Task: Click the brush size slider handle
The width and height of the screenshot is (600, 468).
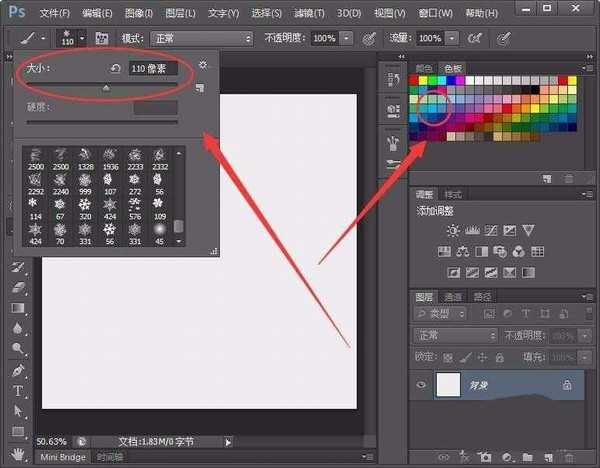Action: click(107, 87)
